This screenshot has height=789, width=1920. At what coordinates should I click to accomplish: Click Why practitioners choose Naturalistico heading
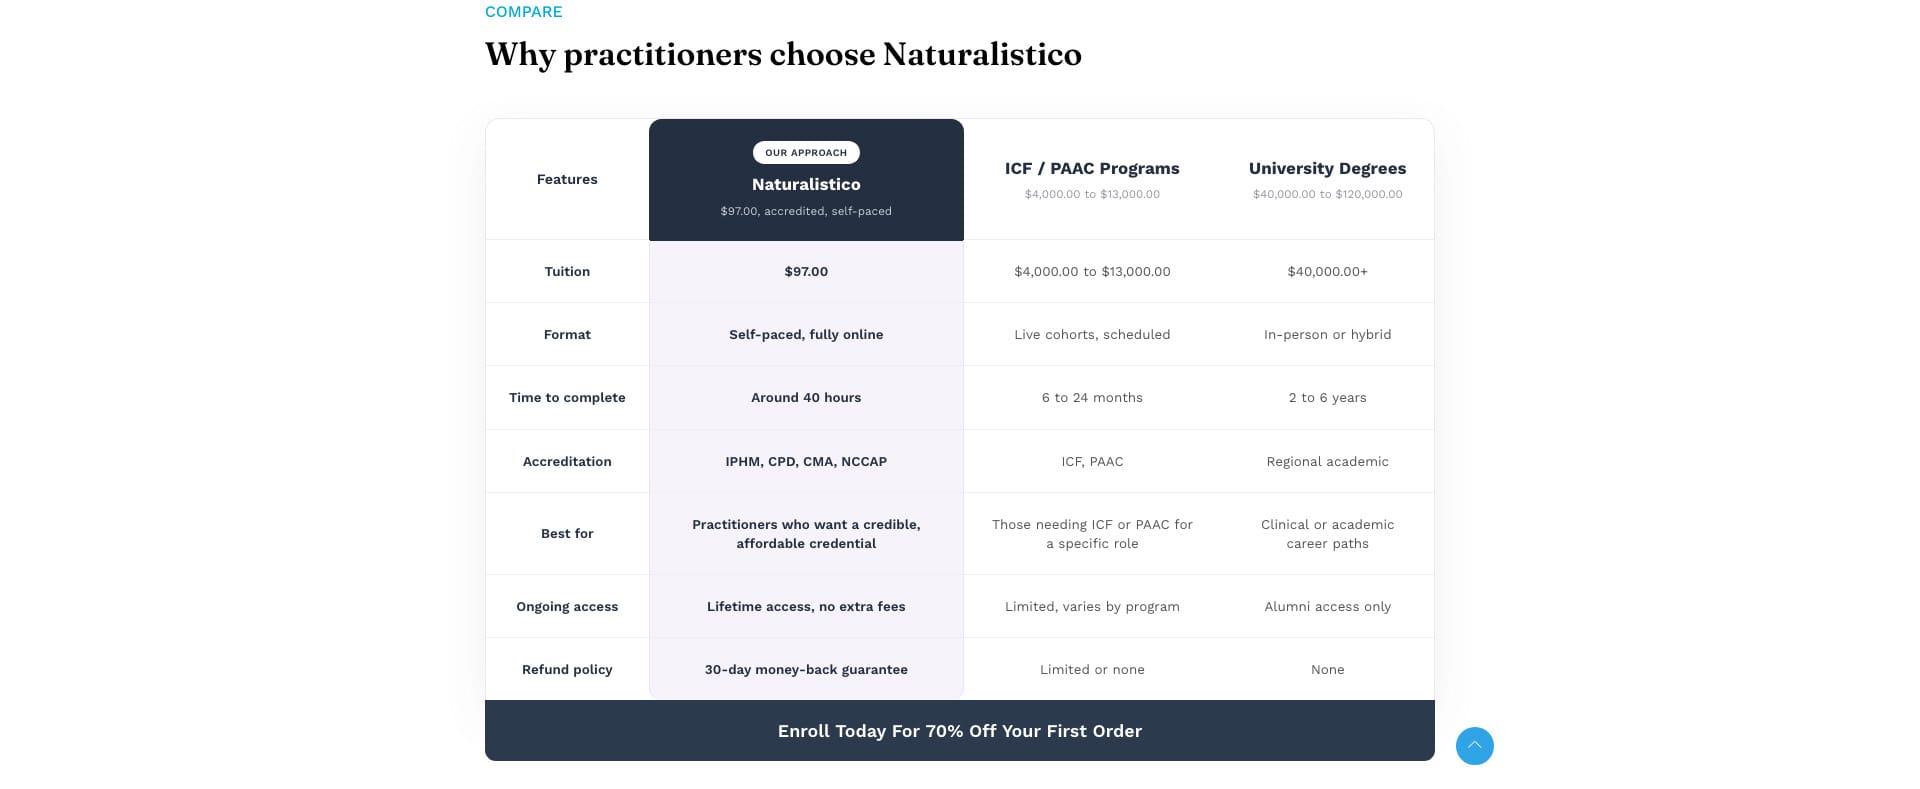pos(783,55)
